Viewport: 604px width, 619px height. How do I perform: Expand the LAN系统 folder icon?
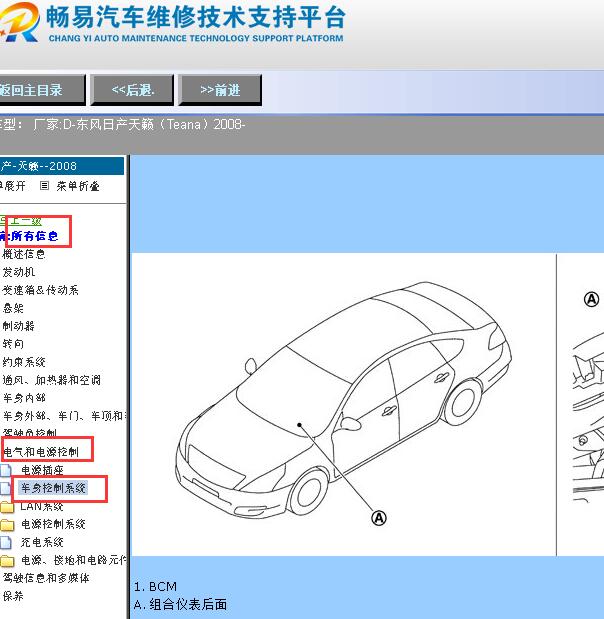pyautogui.click(x=7, y=506)
